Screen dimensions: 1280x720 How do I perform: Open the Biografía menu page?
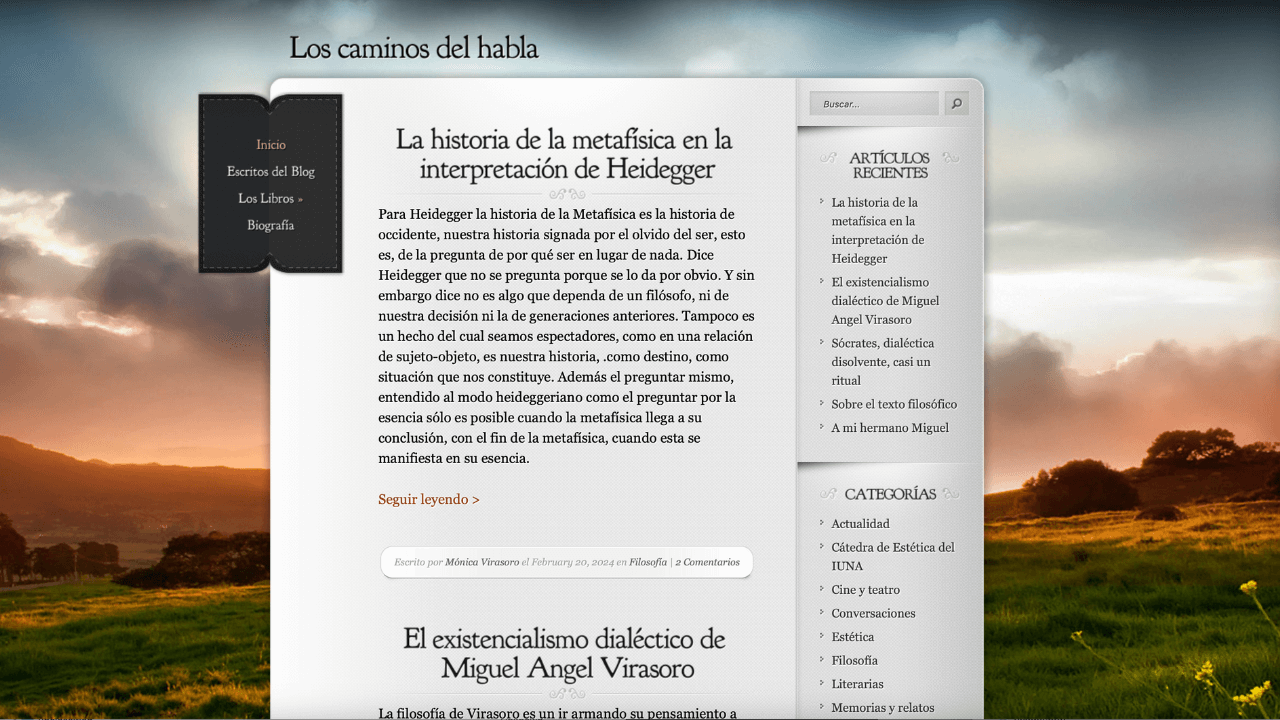(x=271, y=226)
